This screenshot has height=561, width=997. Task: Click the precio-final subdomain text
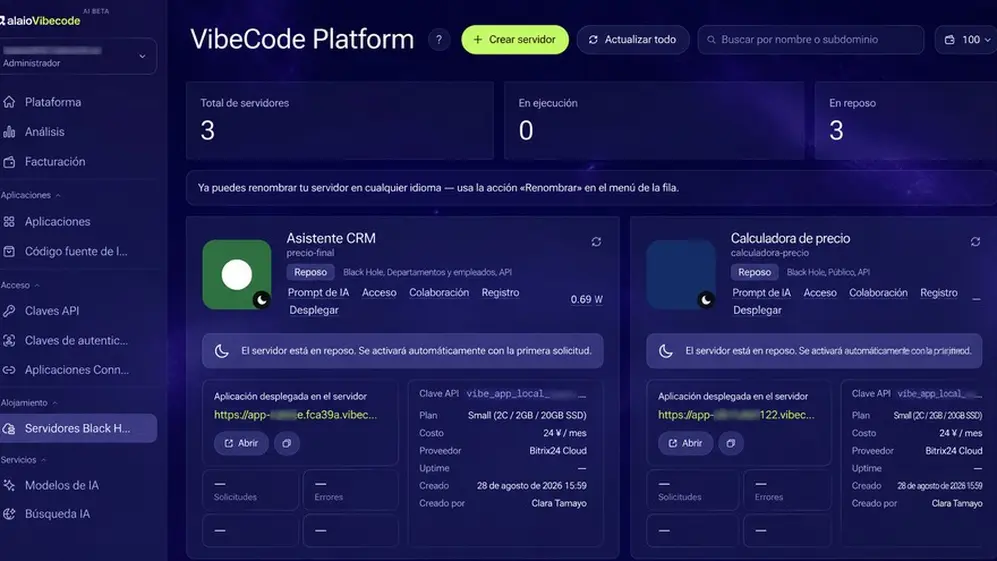pos(310,253)
